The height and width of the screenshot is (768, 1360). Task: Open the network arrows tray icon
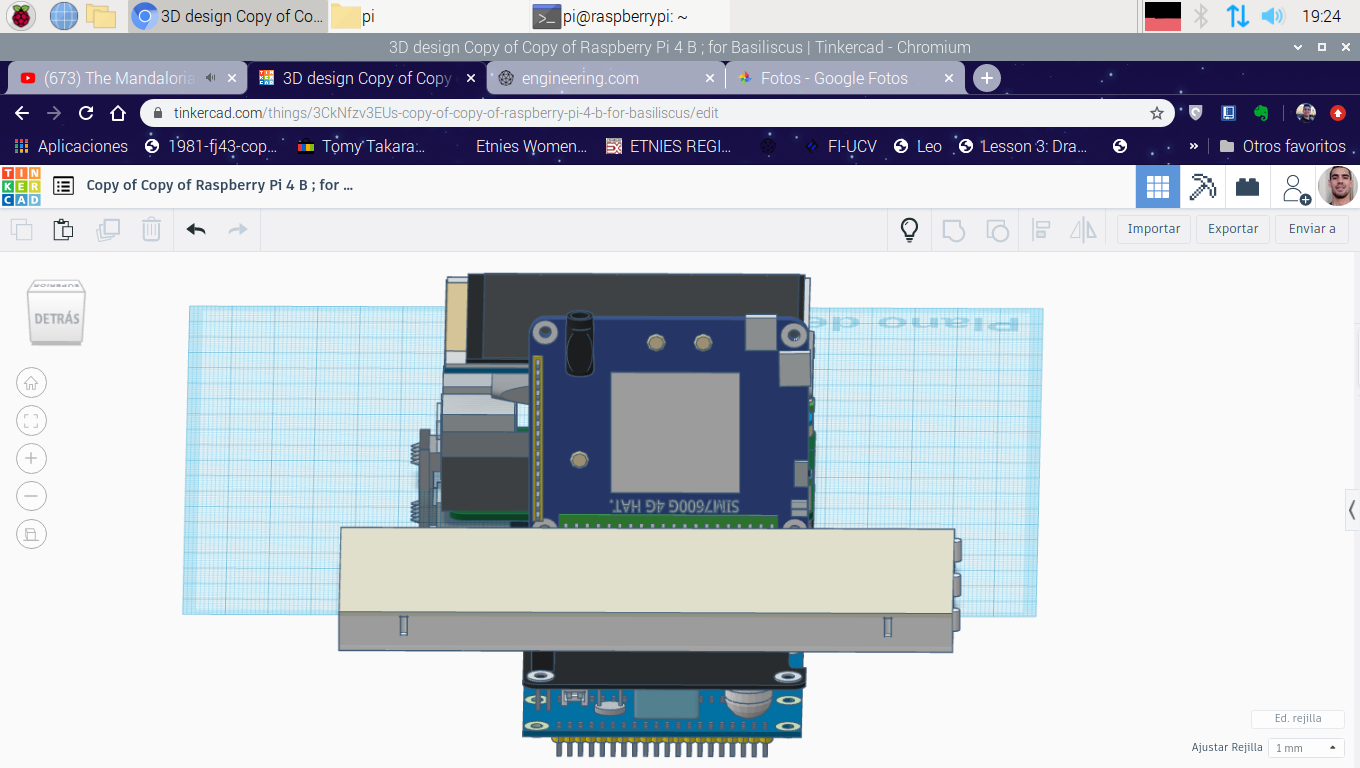[x=1237, y=16]
